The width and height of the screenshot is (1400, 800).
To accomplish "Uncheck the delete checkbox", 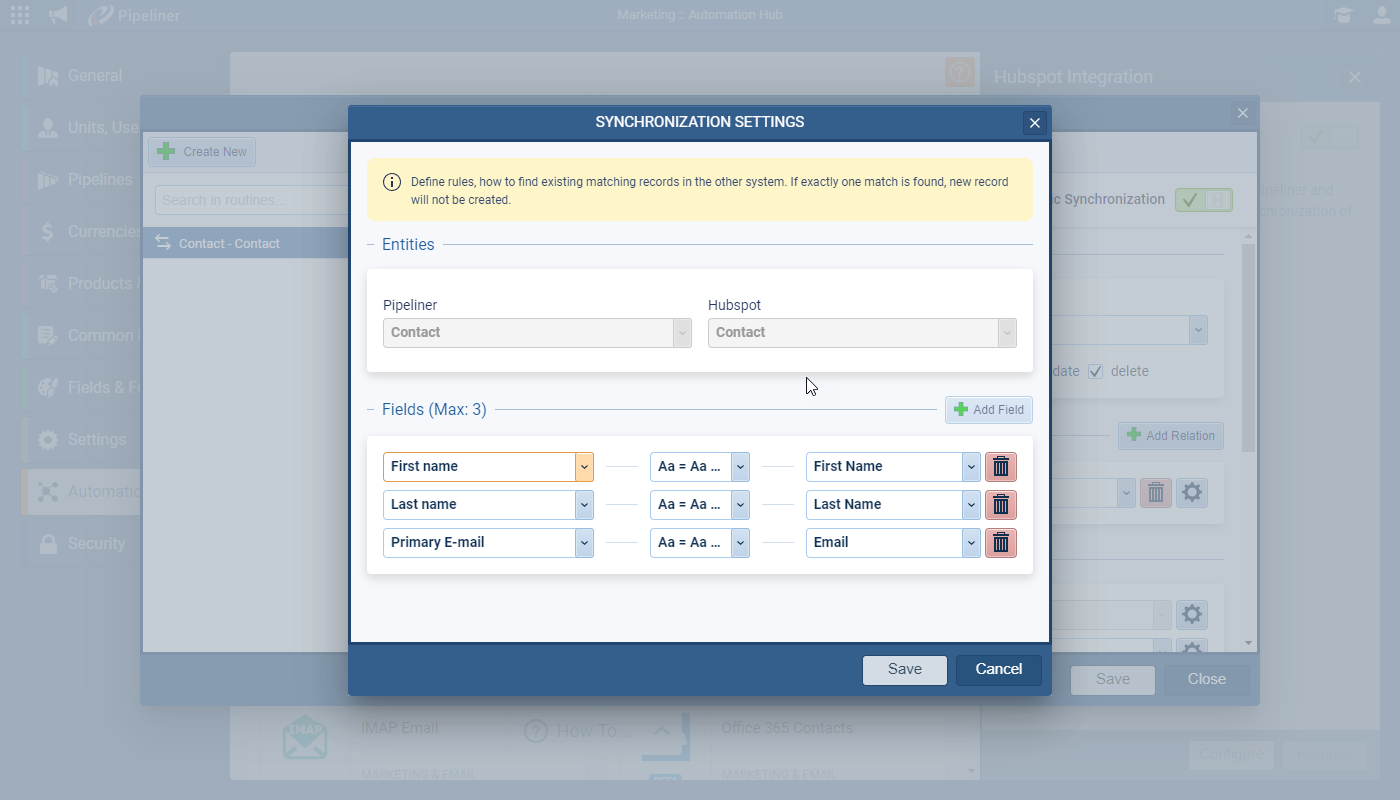I will pos(1096,371).
